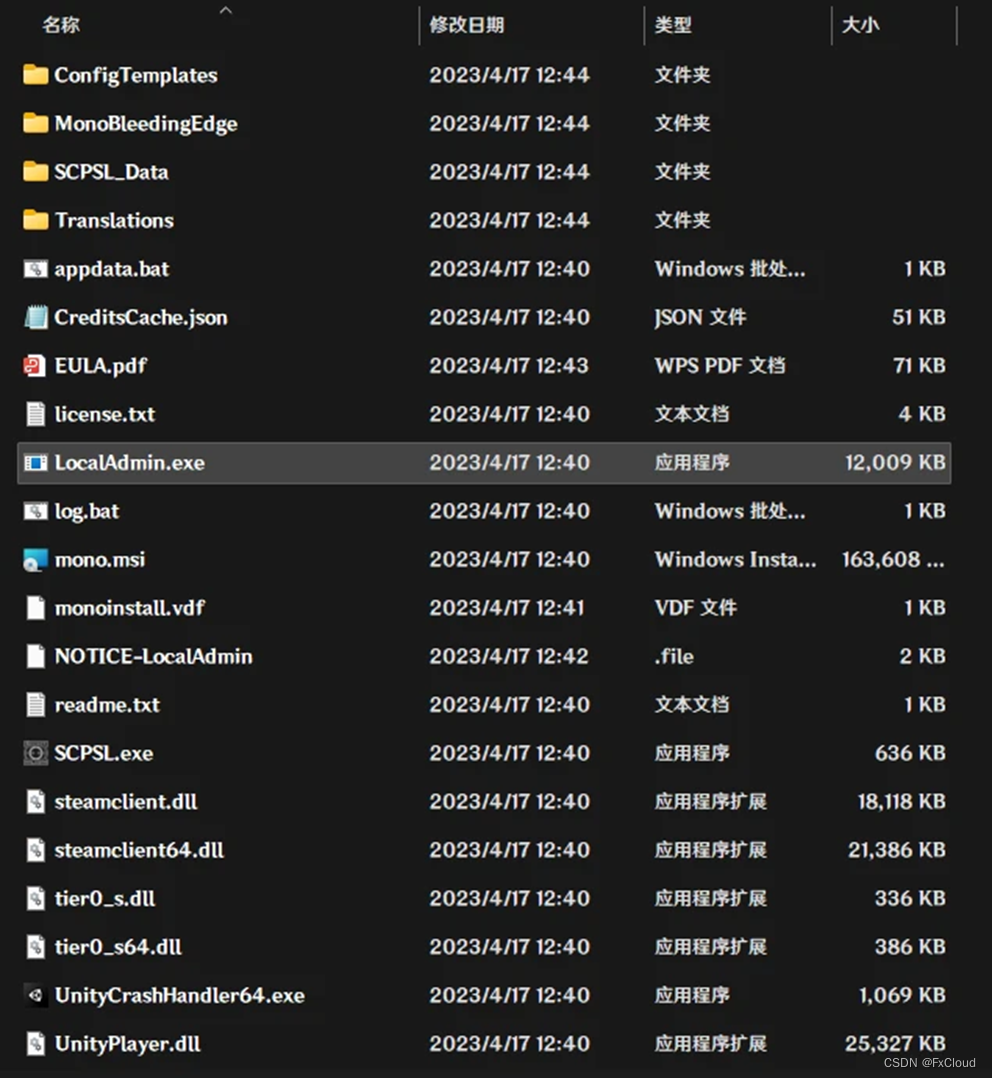Click the CreditsCache.json notepad icon
Image resolution: width=992 pixels, height=1078 pixels.
coord(35,317)
